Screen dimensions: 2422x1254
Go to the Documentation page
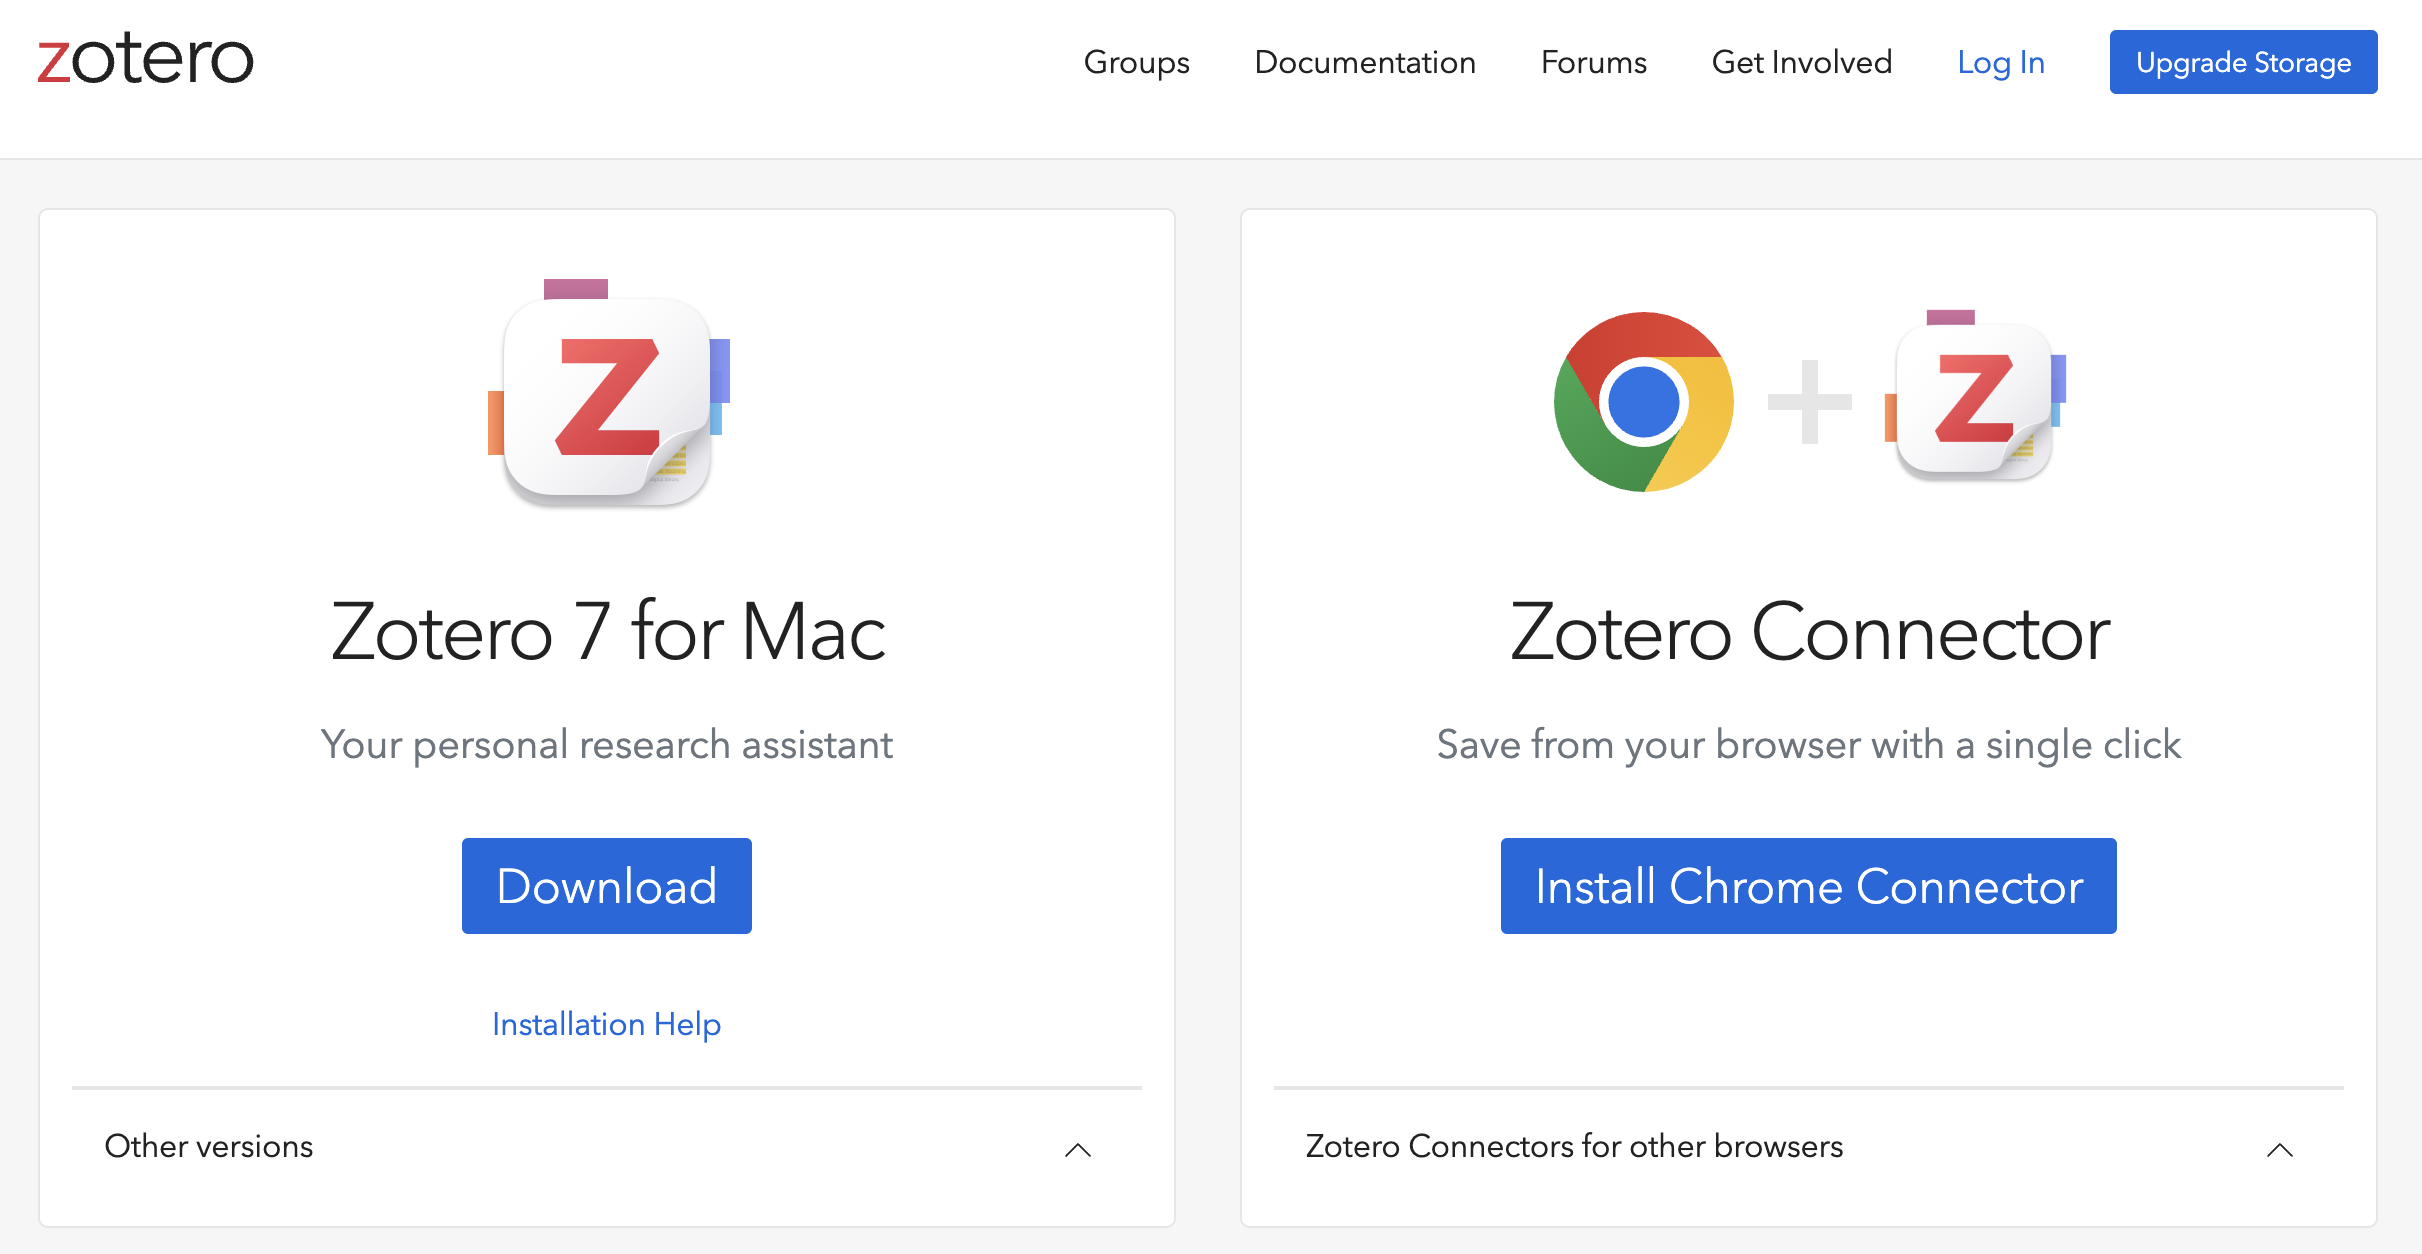point(1365,62)
